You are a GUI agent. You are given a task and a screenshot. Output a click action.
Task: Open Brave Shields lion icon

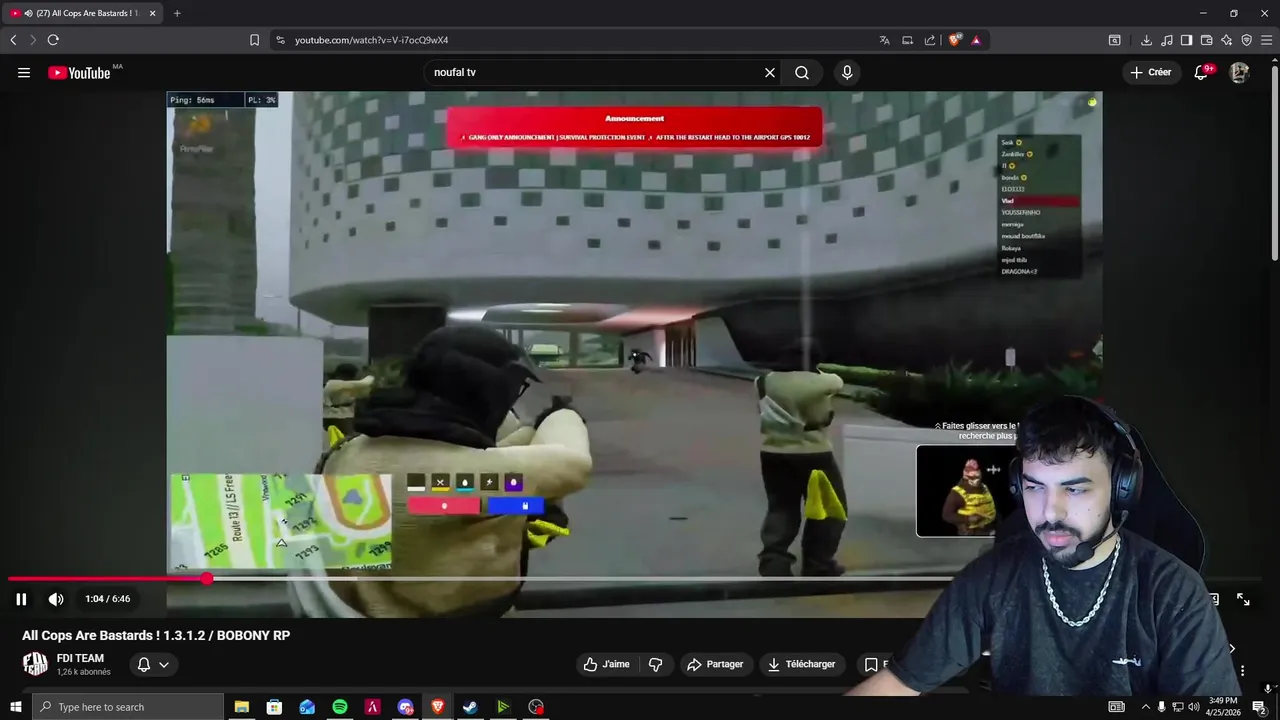pos(955,40)
